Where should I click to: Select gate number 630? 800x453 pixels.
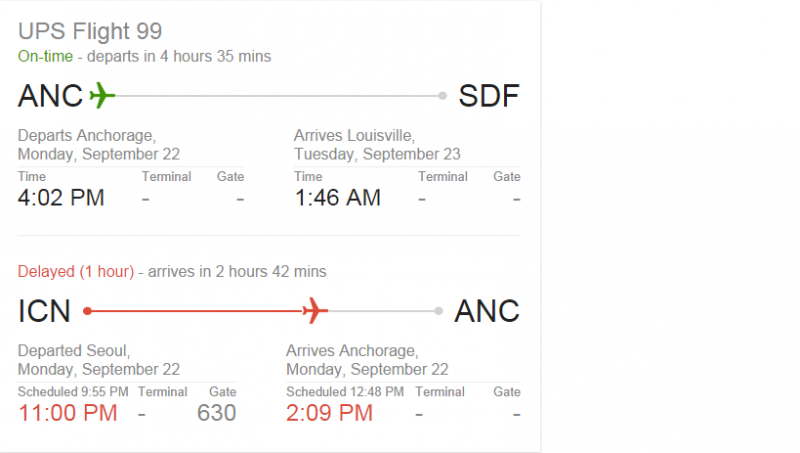(216, 412)
